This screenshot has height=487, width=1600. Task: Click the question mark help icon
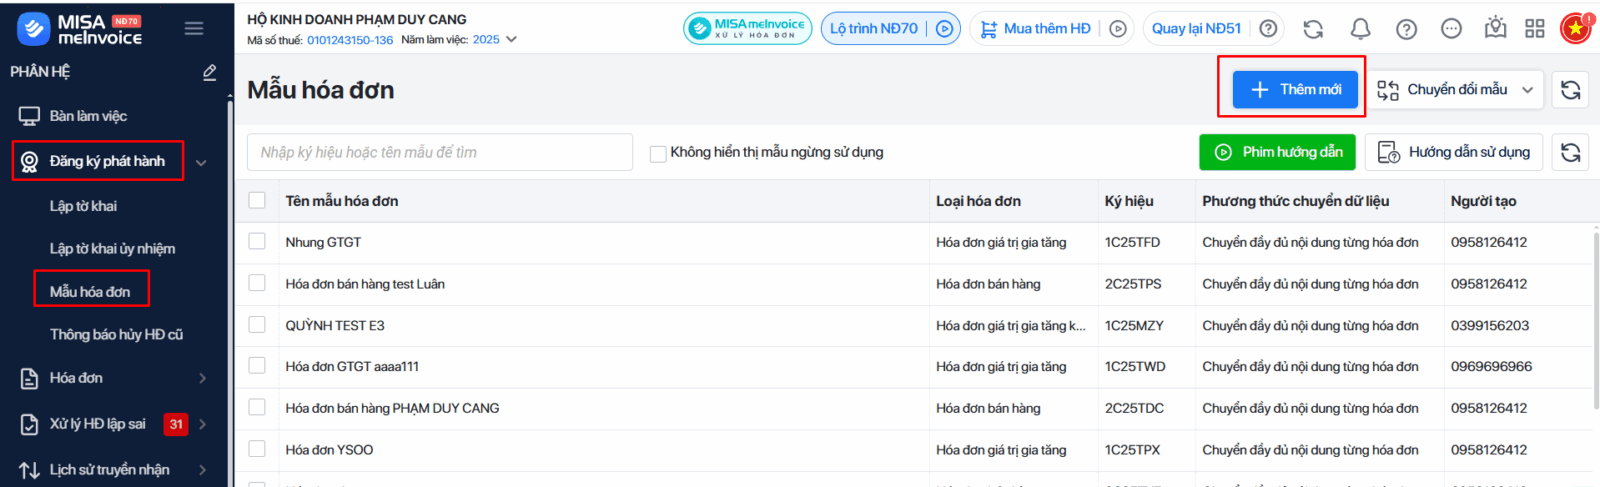coord(1406,29)
